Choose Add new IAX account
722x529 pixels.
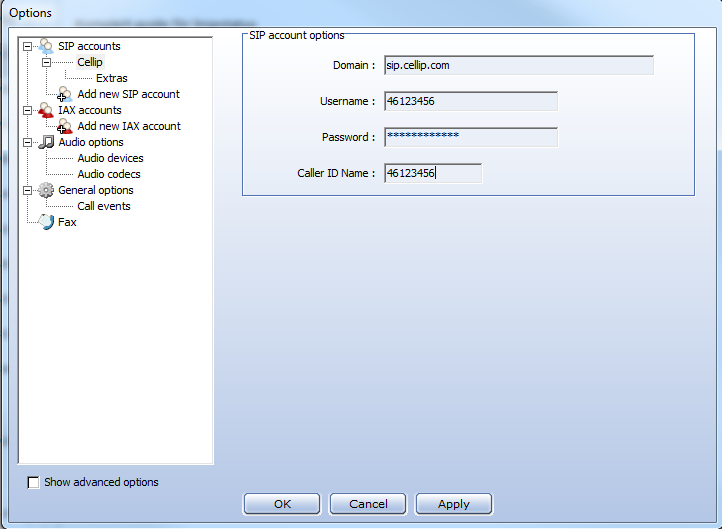[x=129, y=126]
